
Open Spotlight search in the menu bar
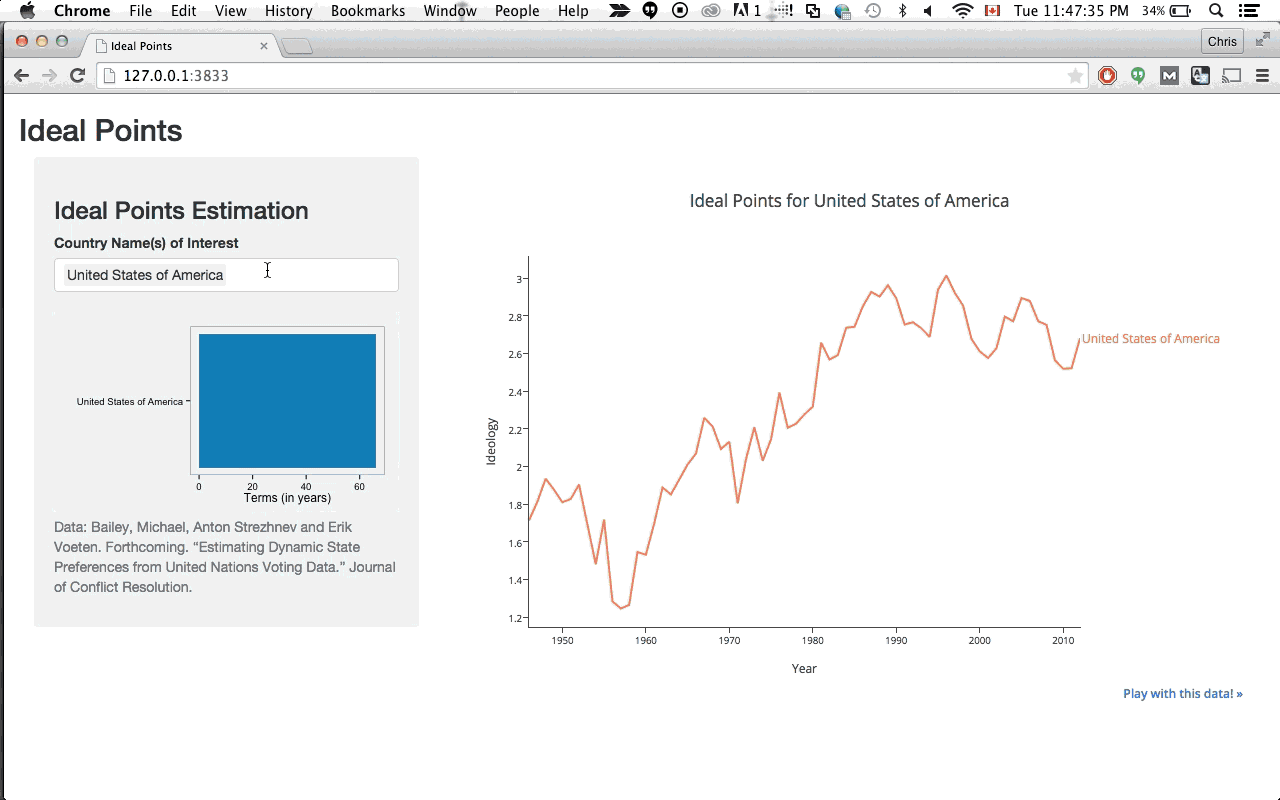click(x=1216, y=11)
